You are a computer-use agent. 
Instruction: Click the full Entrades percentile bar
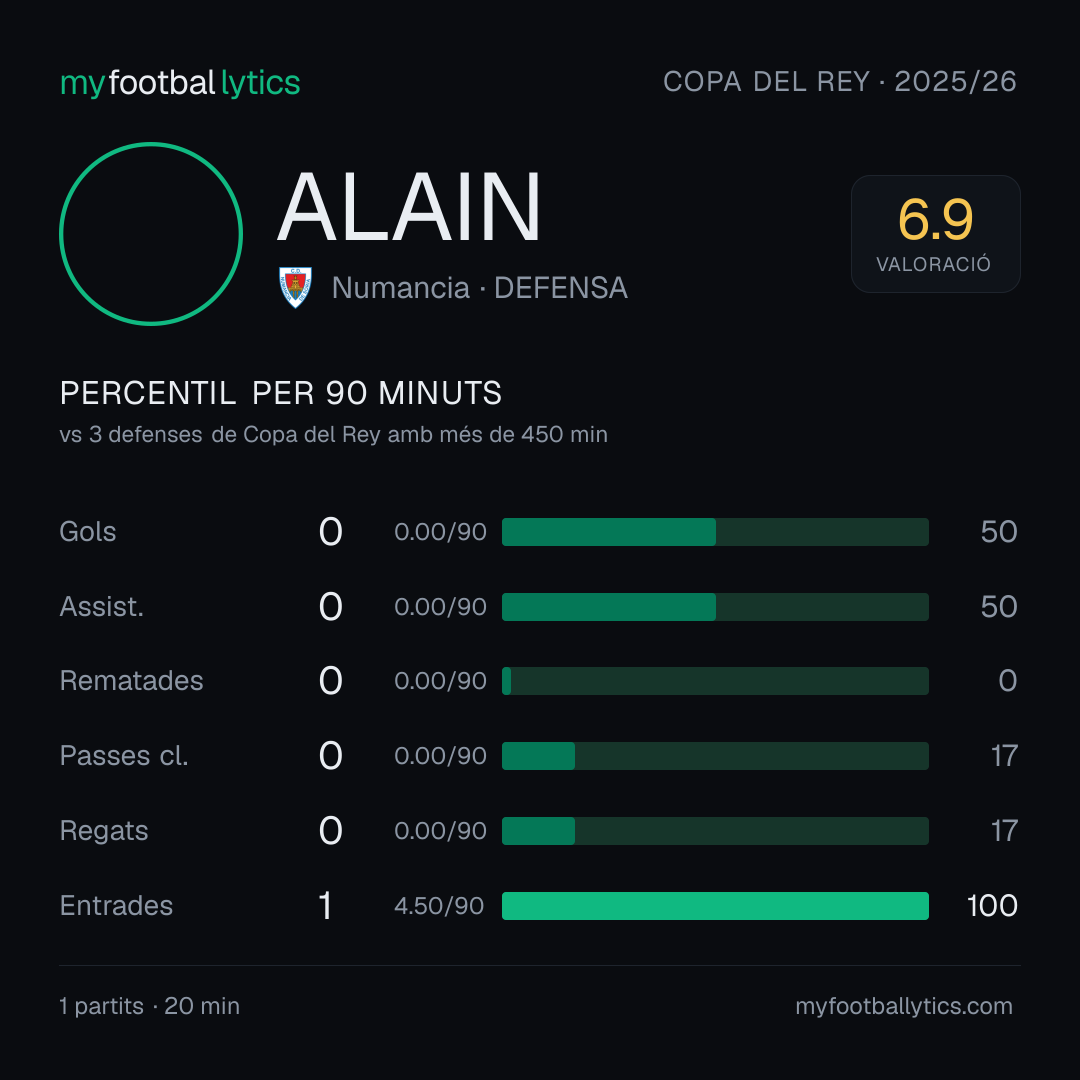pyautogui.click(x=715, y=906)
